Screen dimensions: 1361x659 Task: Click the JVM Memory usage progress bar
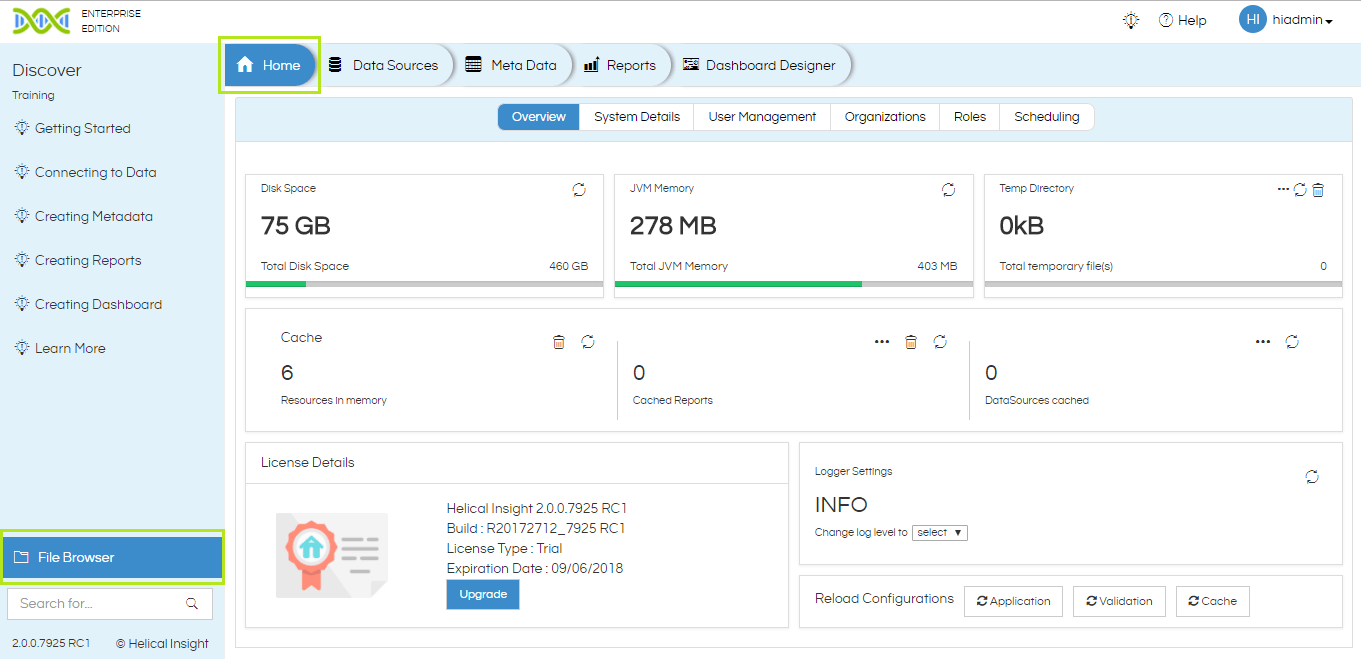794,284
